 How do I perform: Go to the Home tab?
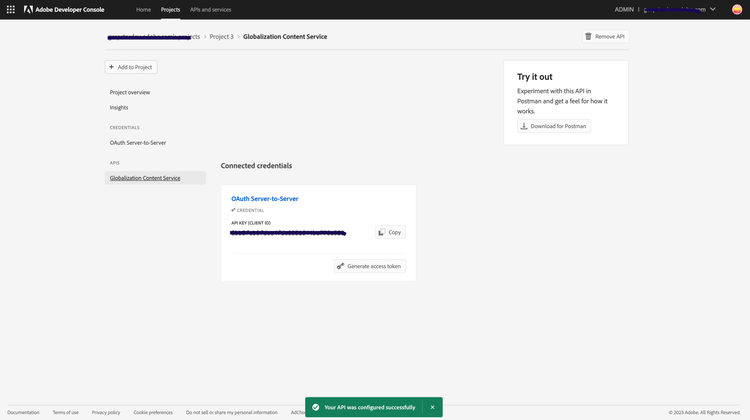(143, 9)
